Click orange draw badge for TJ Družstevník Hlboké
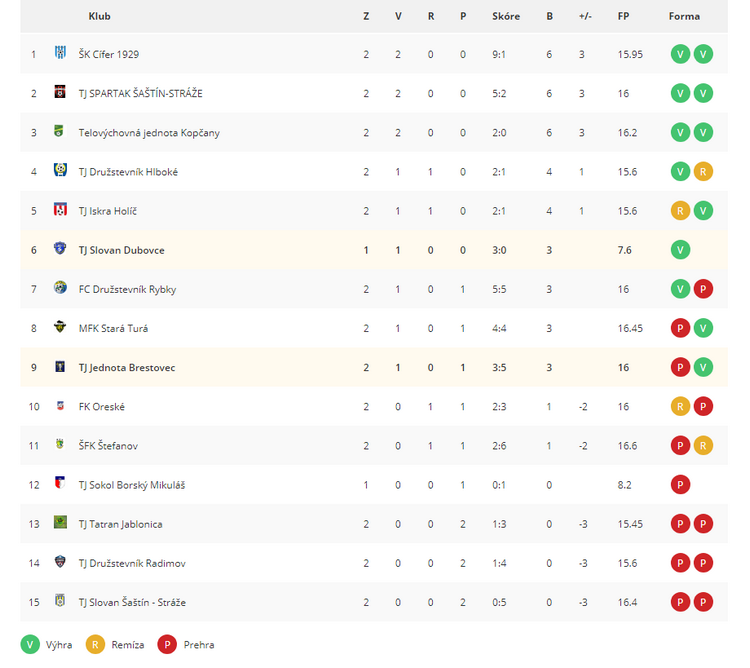 pyautogui.click(x=703, y=172)
